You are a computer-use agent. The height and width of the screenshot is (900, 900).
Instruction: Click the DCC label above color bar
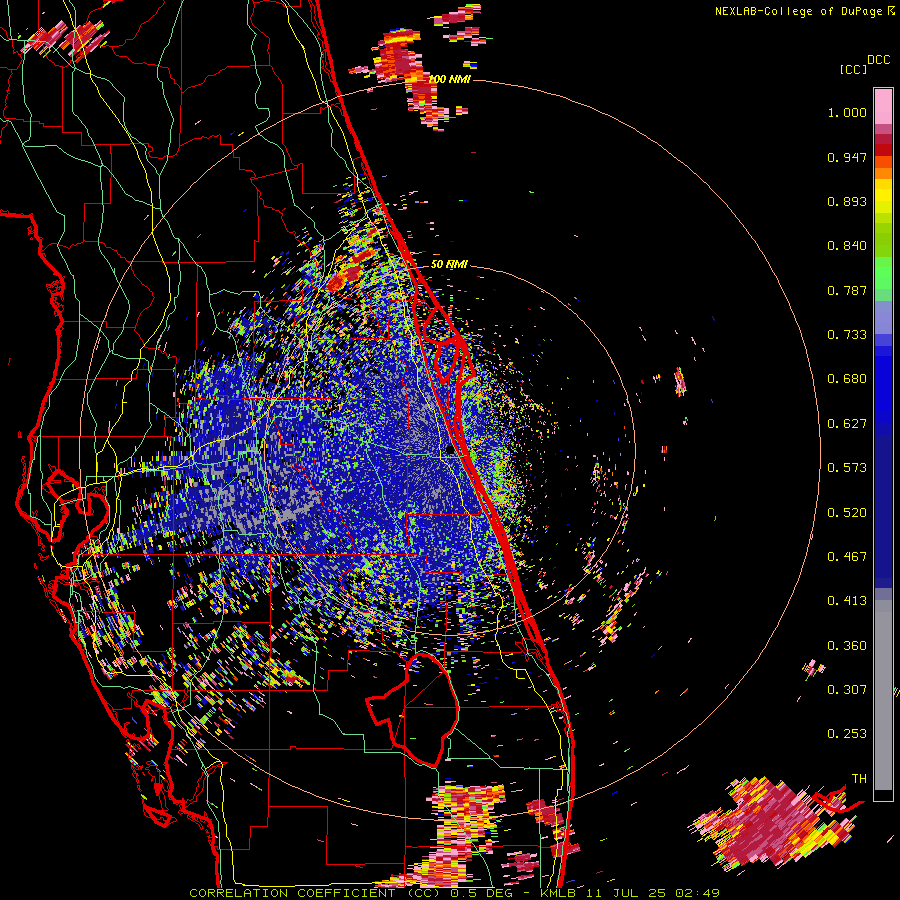pyautogui.click(x=878, y=60)
